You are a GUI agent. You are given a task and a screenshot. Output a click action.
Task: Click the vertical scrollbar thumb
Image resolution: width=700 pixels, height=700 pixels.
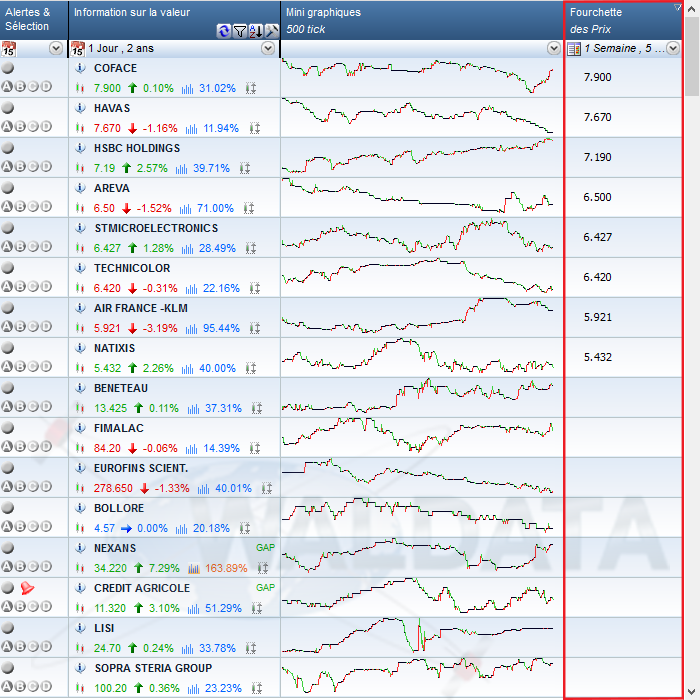click(x=692, y=56)
